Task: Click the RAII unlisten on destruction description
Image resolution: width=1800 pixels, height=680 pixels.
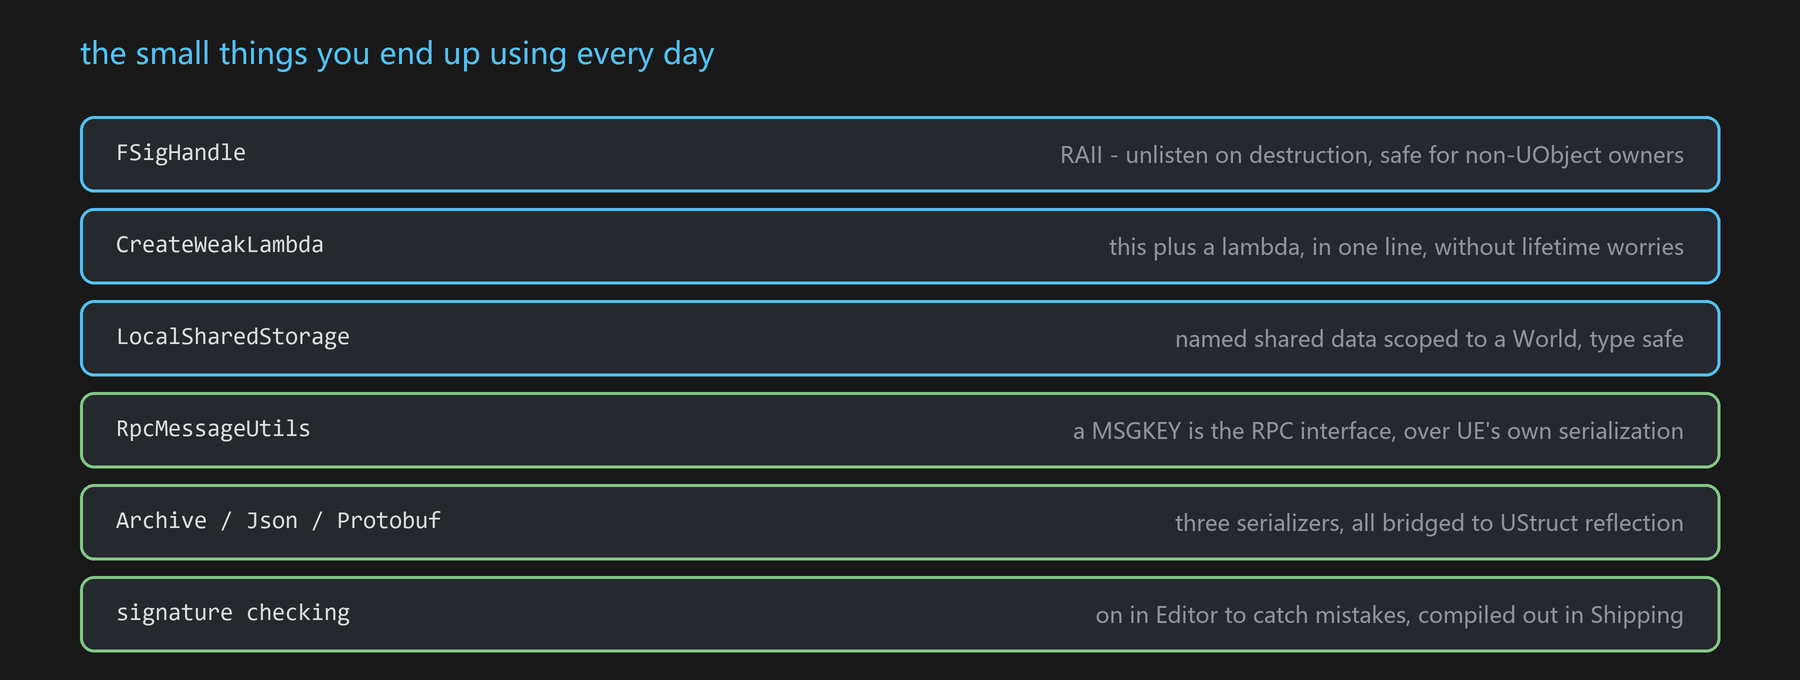Action: [x=1372, y=155]
